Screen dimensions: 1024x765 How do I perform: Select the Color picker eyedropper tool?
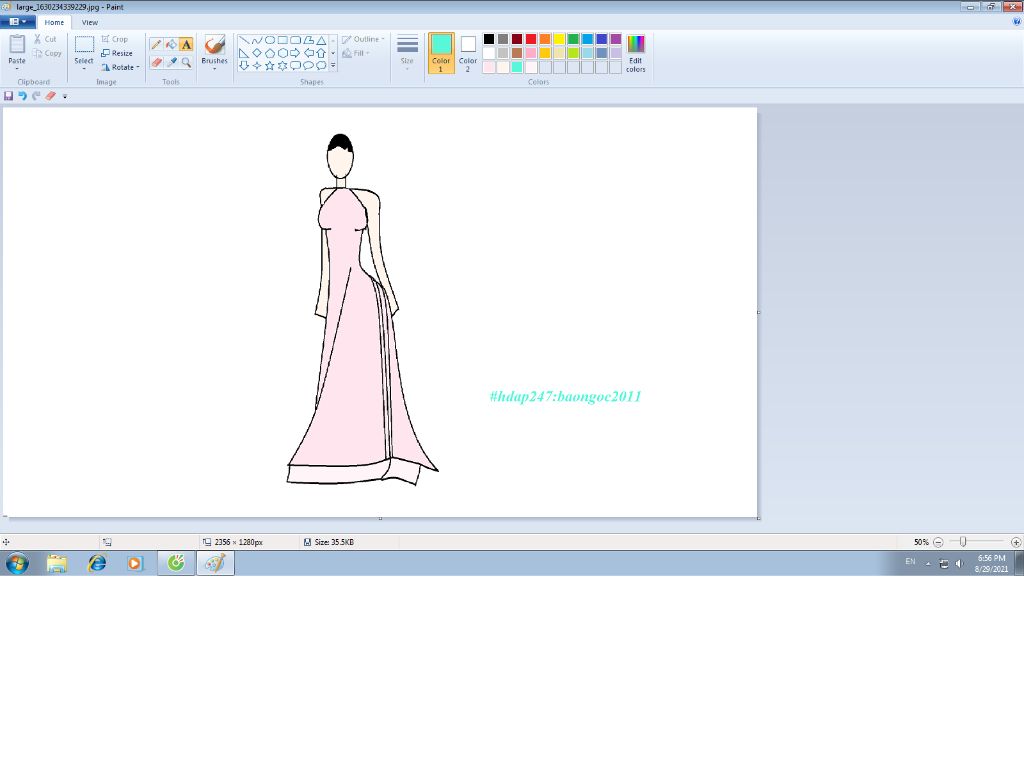171,62
